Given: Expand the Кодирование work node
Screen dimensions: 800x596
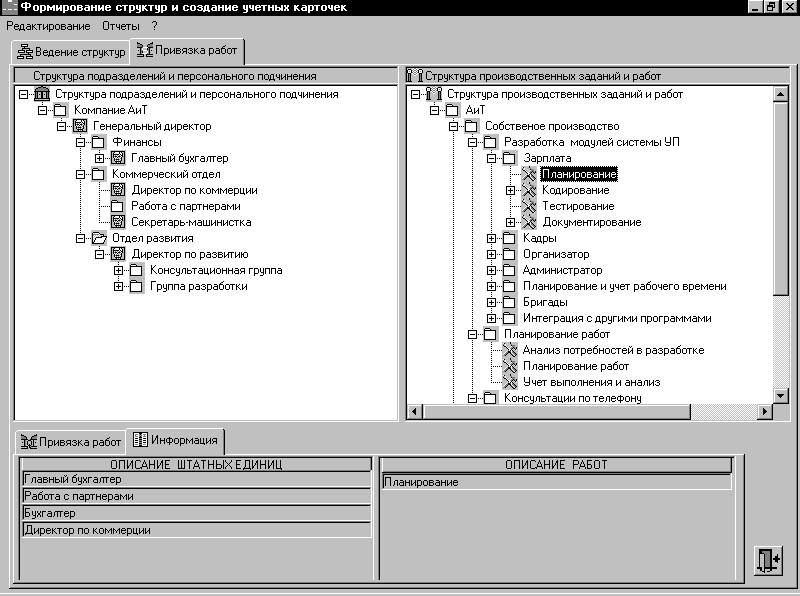Looking at the screenshot, I should 510,190.
